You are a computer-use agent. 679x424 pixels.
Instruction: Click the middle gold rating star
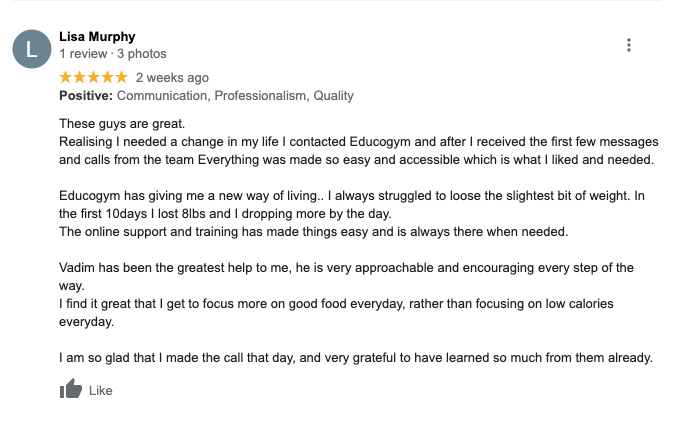pyautogui.click(x=94, y=78)
